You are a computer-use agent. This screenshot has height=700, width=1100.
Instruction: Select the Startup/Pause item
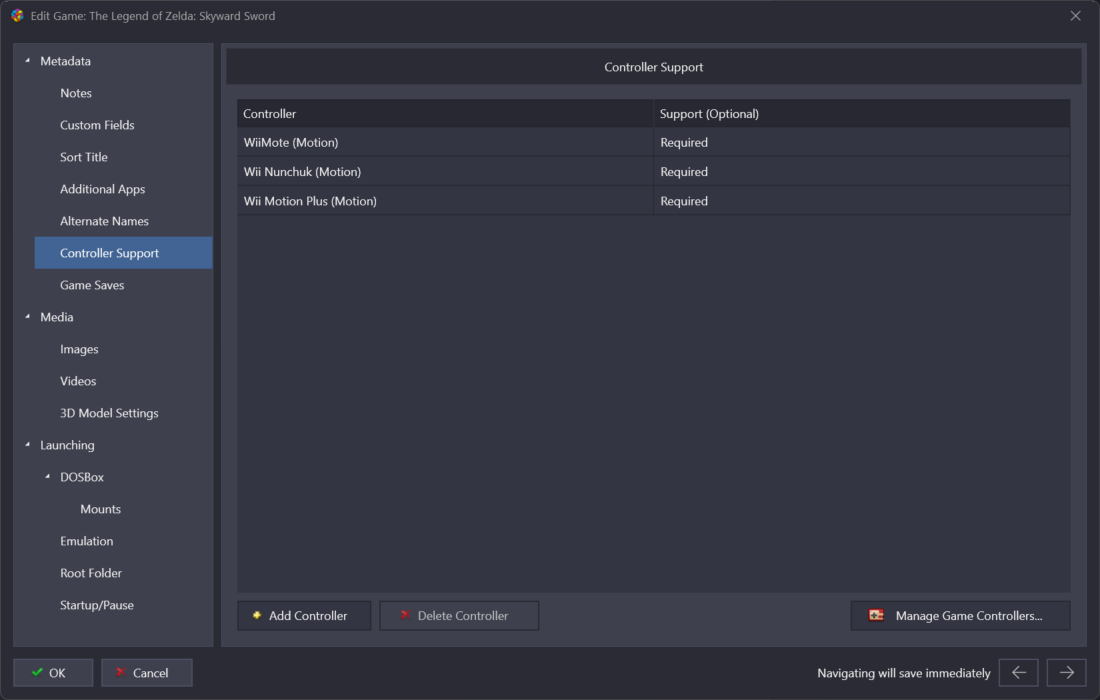(96, 605)
